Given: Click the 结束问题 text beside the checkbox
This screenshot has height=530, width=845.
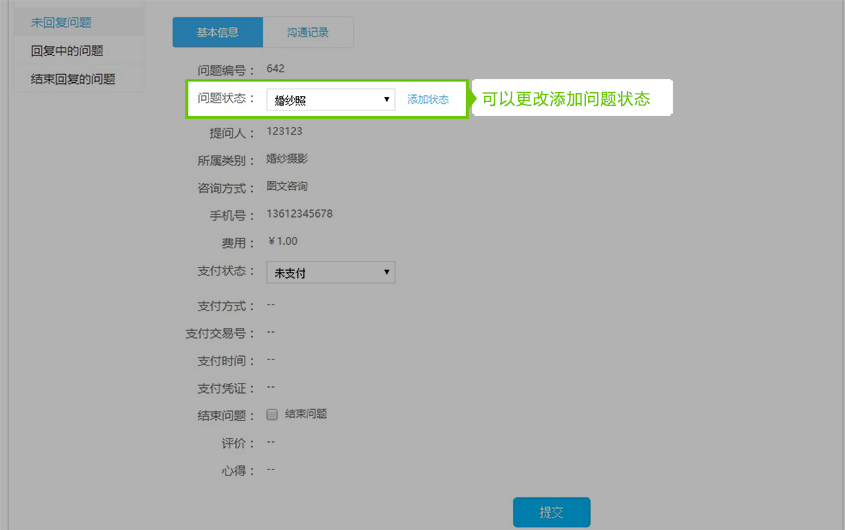Looking at the screenshot, I should (306, 414).
